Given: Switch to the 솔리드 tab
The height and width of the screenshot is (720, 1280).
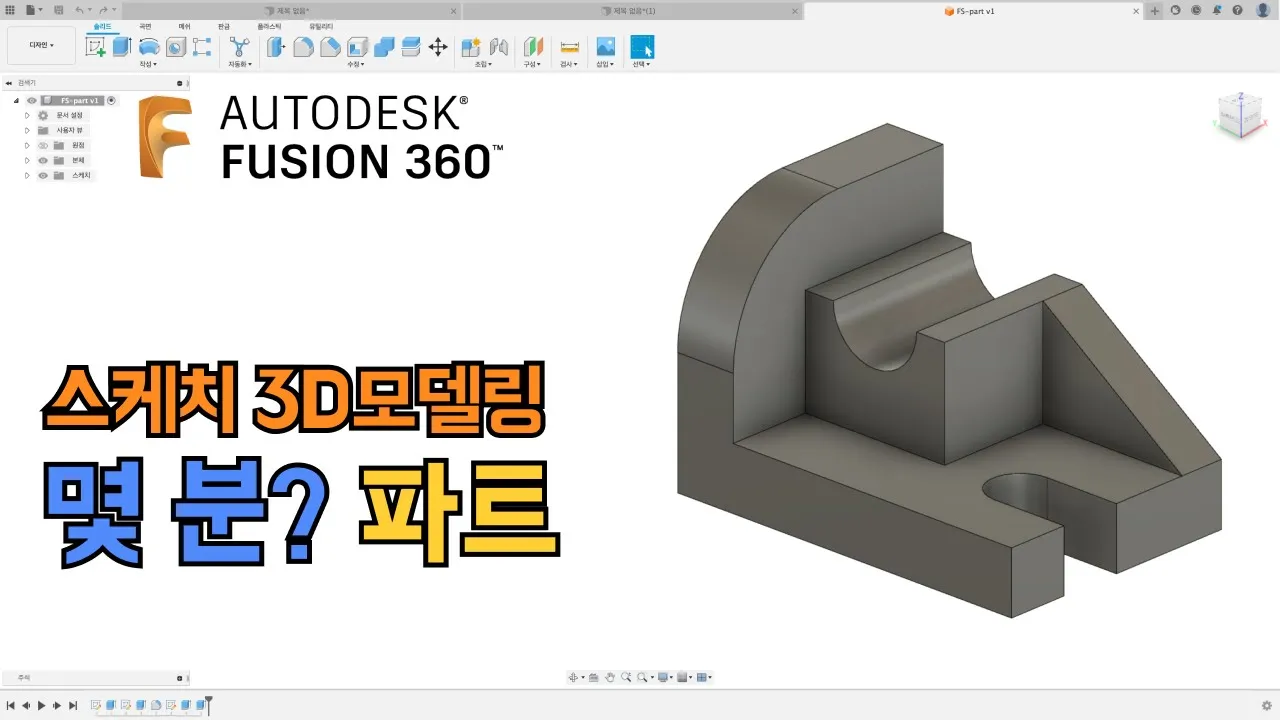Looking at the screenshot, I should pyautogui.click(x=102, y=26).
